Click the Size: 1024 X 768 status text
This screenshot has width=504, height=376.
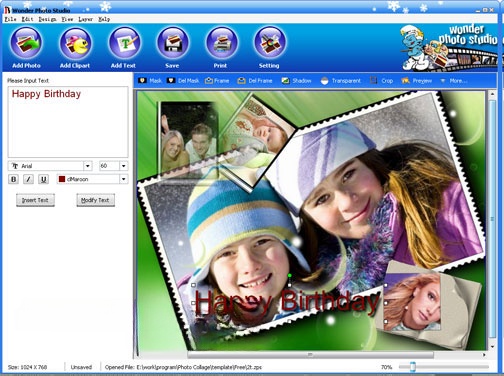coord(27,367)
